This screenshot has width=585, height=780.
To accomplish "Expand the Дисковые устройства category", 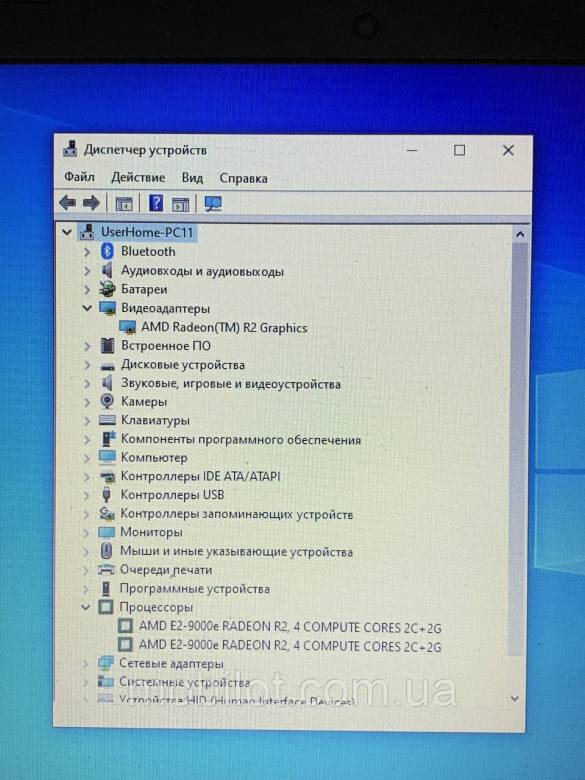I will click(x=87, y=365).
